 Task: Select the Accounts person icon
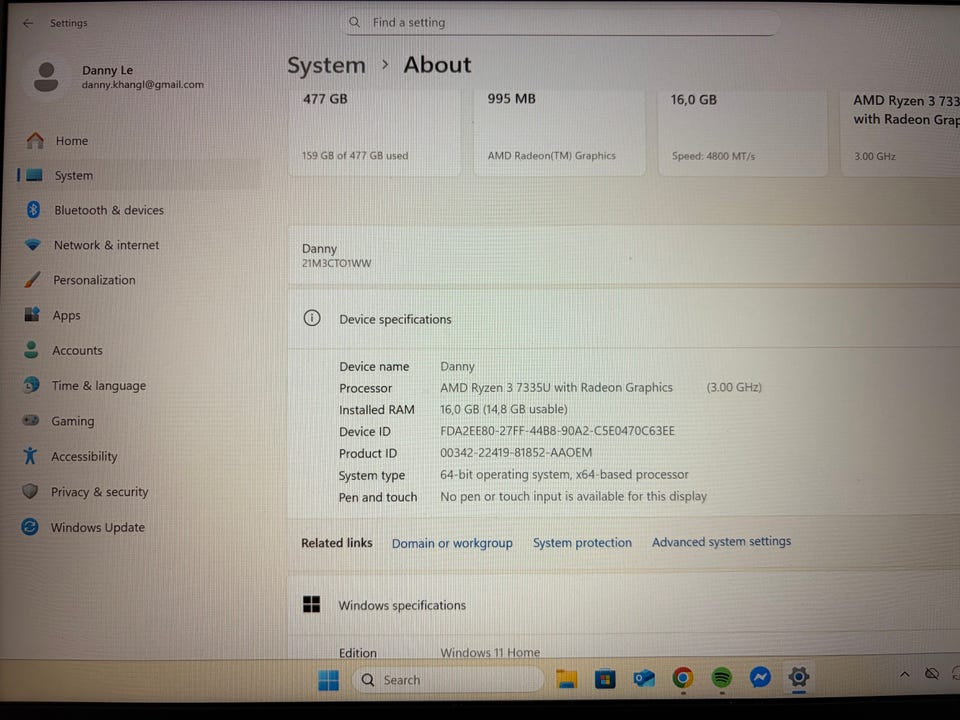tap(31, 350)
